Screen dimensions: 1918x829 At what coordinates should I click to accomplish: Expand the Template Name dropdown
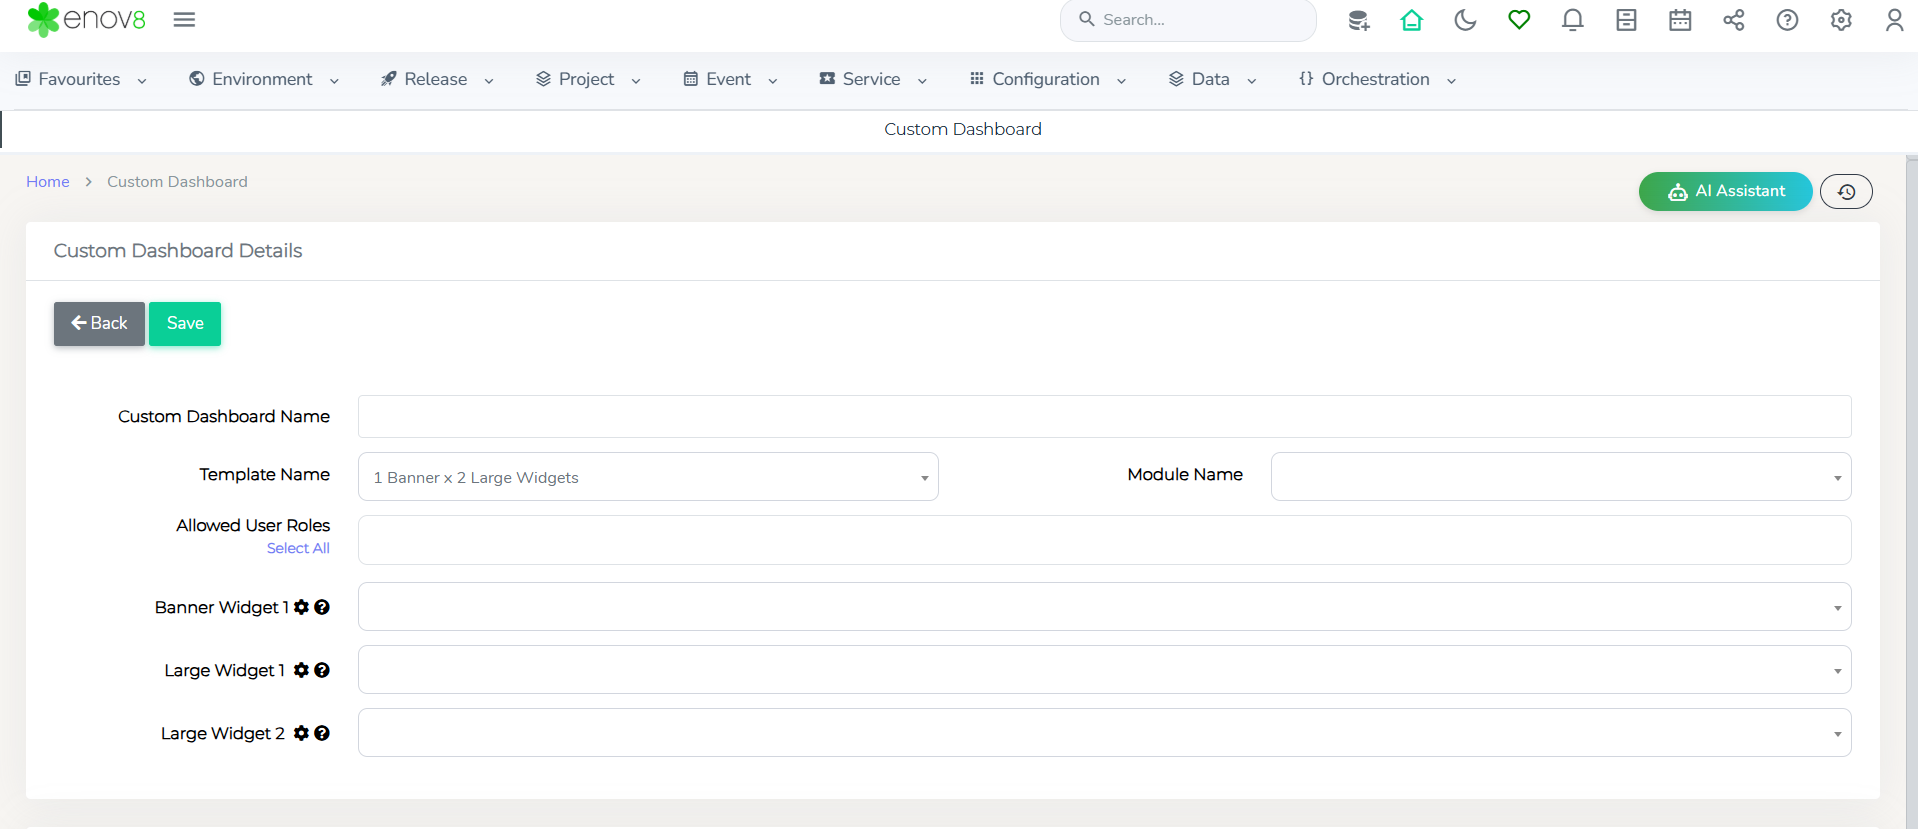pos(648,477)
